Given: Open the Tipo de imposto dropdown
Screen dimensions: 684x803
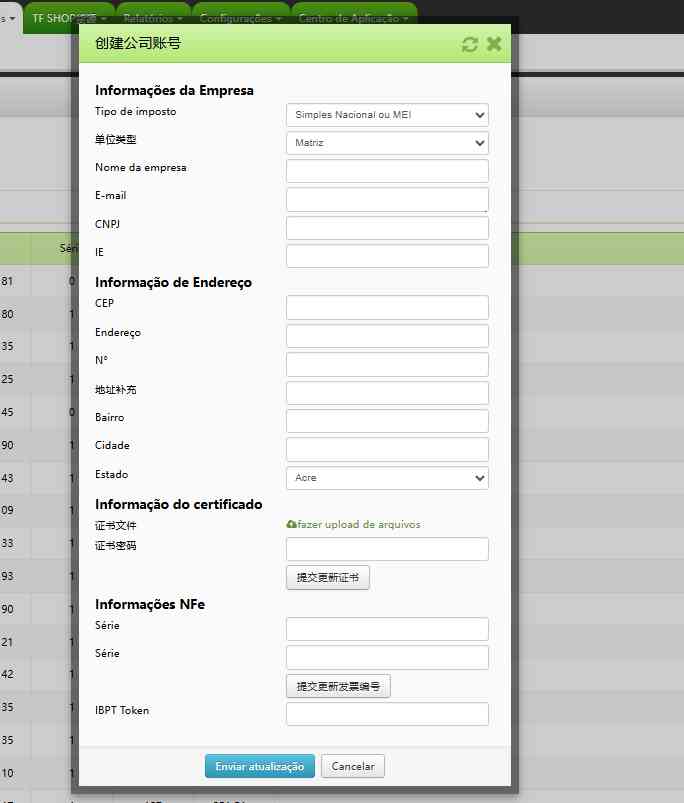Looking at the screenshot, I should click(387, 115).
